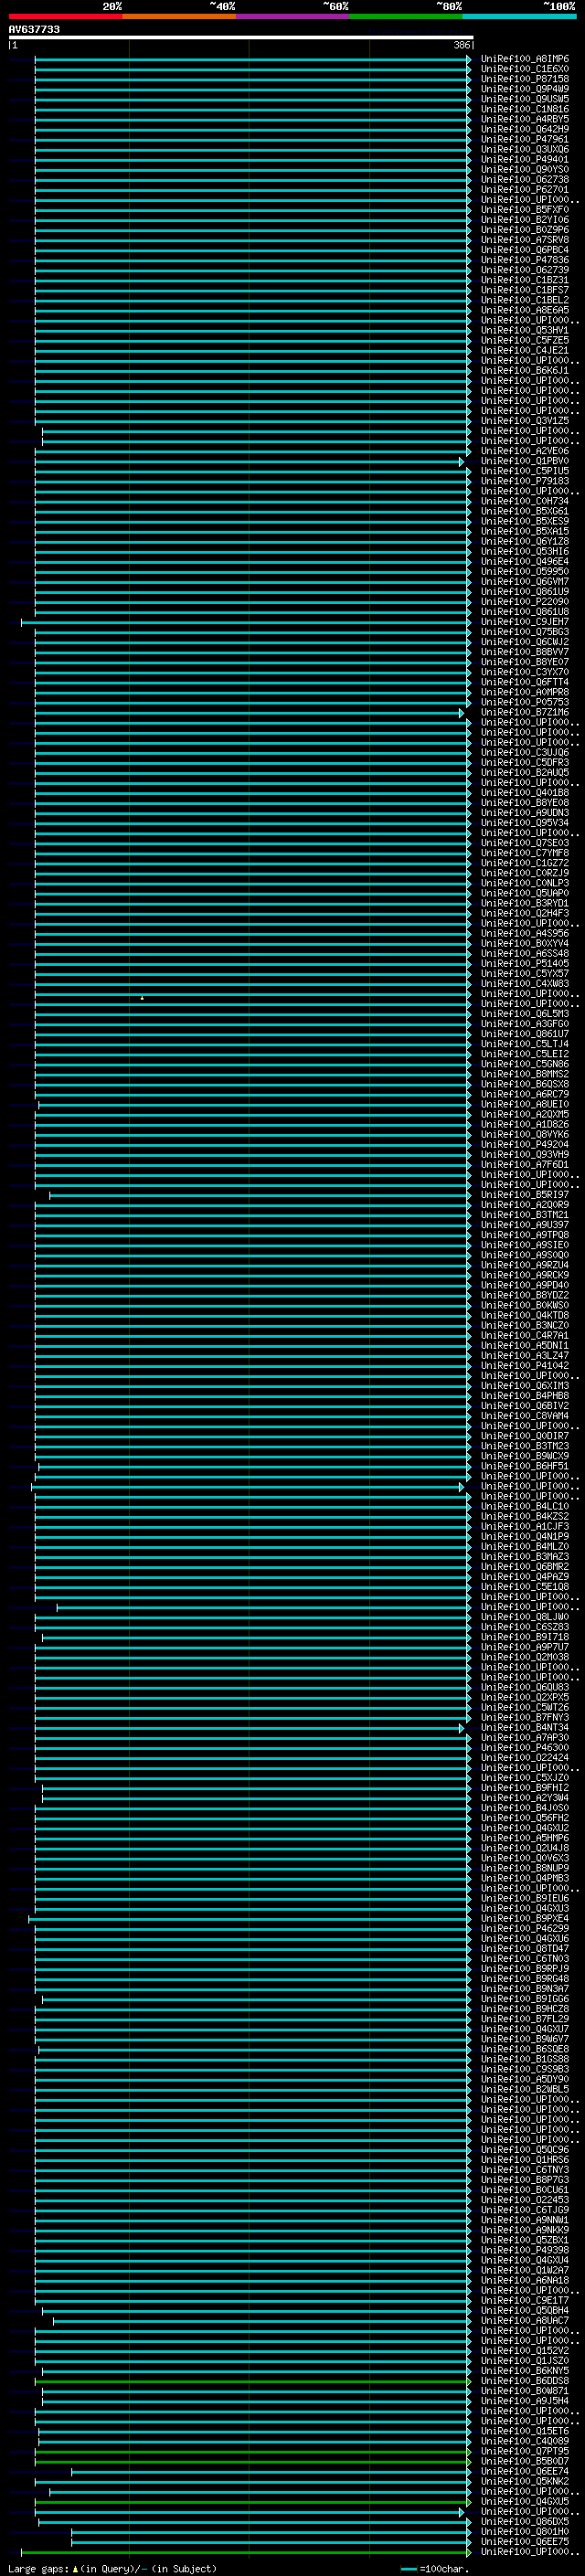Select the UniRef100_Q801H0 label

coord(525,2531)
